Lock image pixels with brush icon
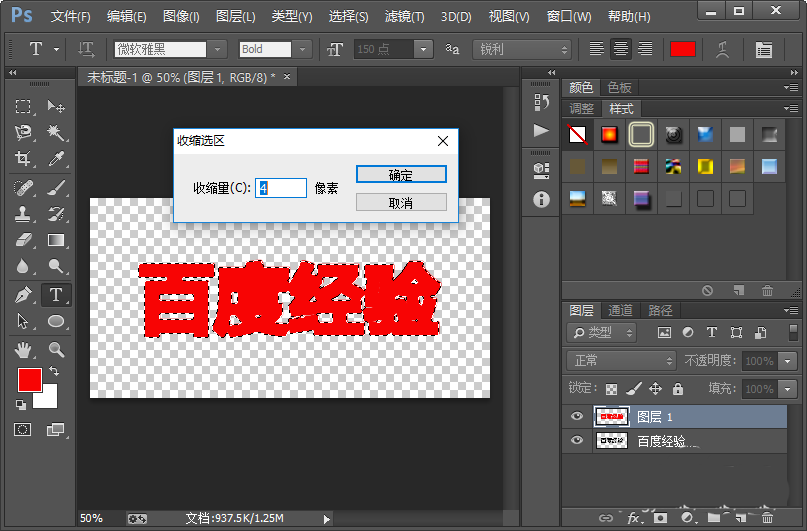The height and width of the screenshot is (531, 807). [x=634, y=388]
